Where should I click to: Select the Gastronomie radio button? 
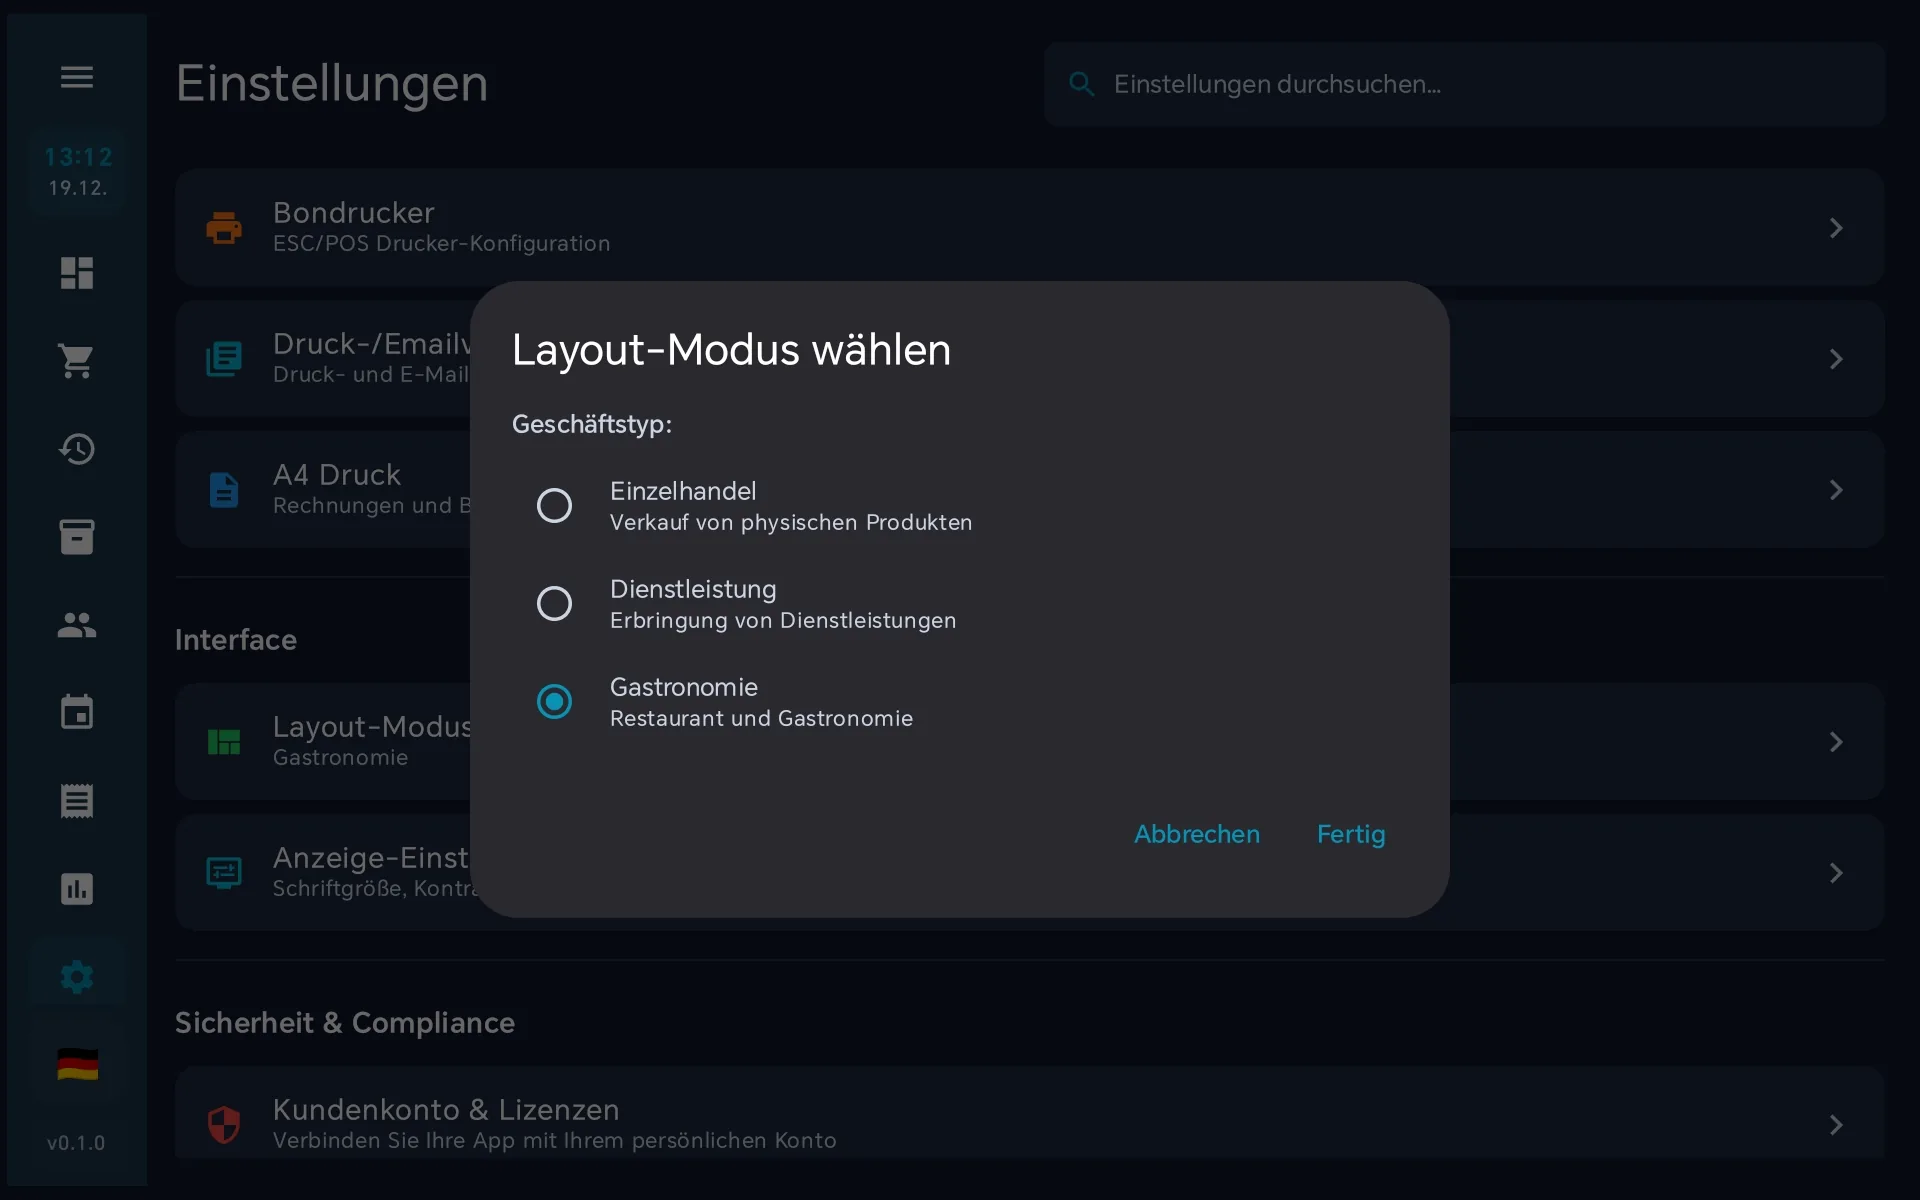point(554,702)
